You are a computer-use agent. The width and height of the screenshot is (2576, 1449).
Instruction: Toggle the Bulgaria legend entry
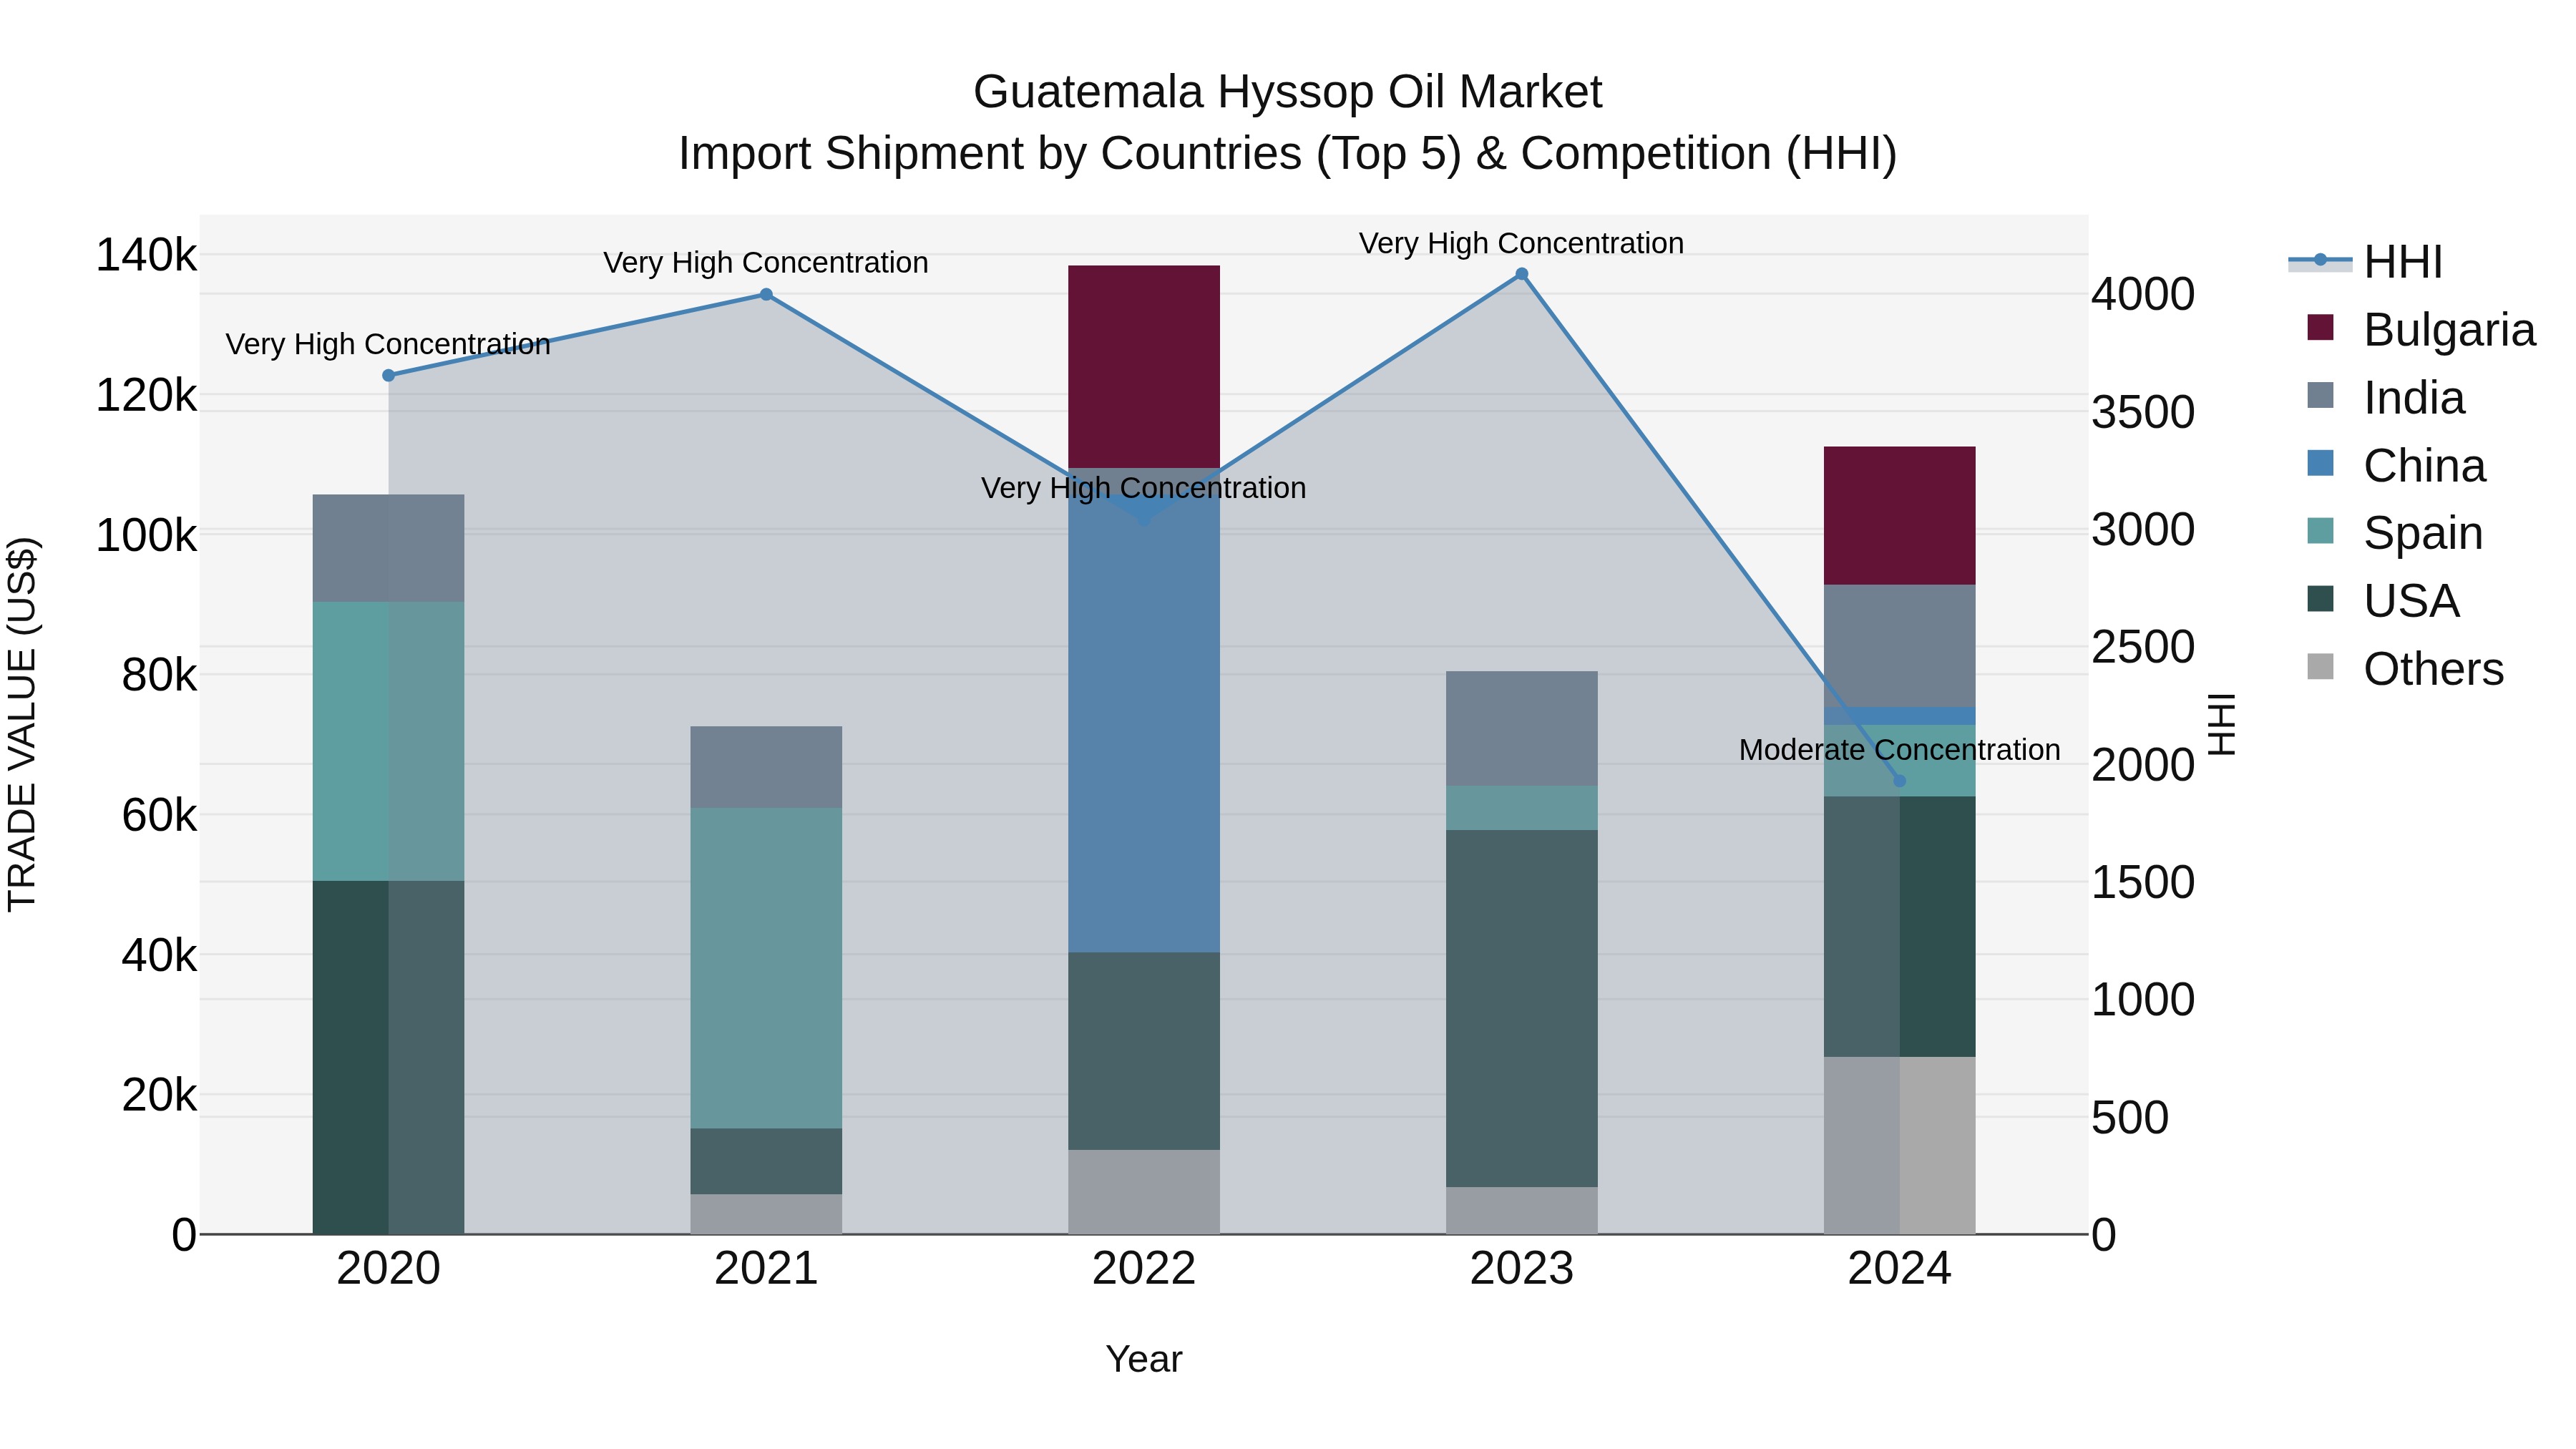click(2421, 329)
